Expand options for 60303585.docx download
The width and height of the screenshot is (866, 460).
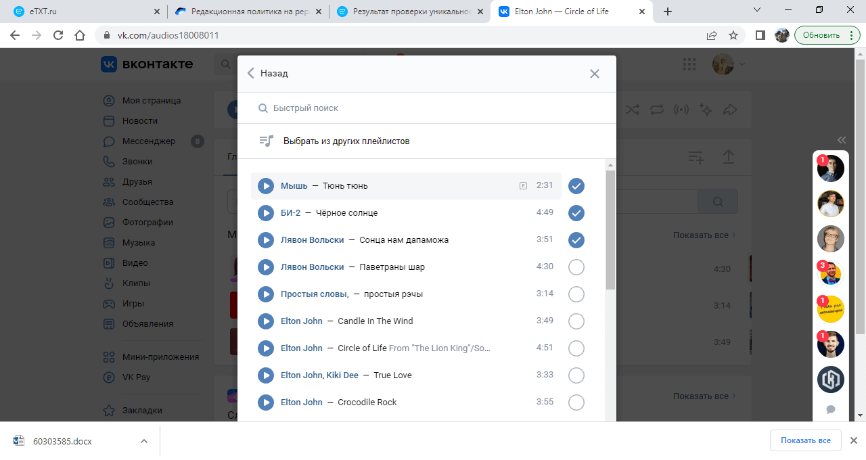click(144, 441)
